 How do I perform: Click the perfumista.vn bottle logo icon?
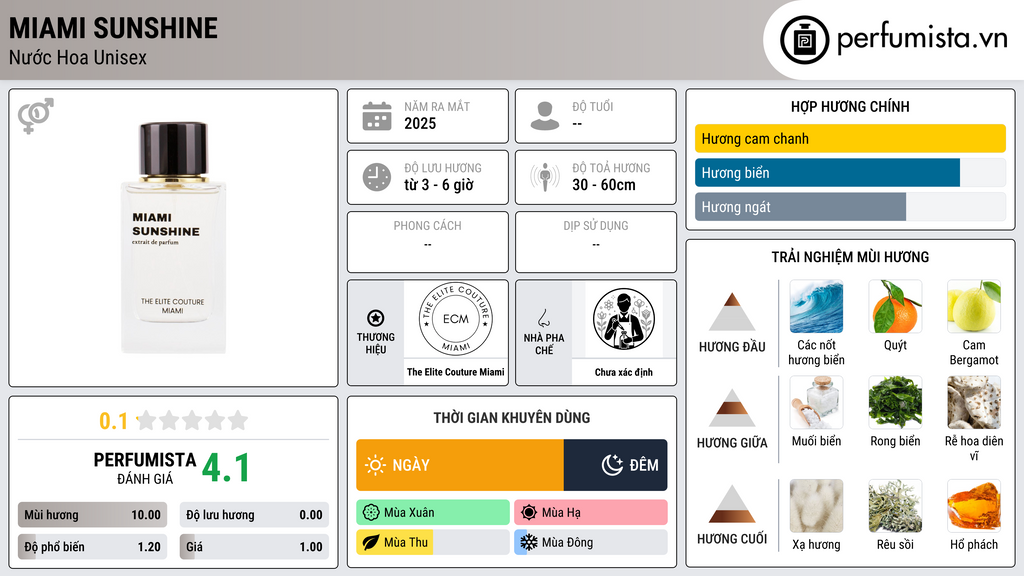click(804, 40)
